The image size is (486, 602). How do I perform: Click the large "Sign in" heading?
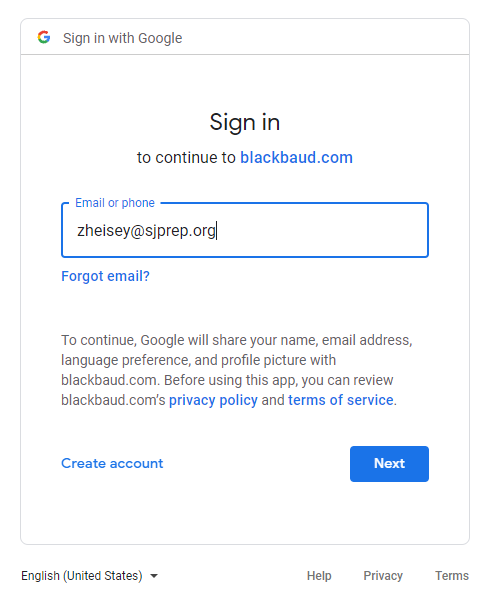click(245, 122)
